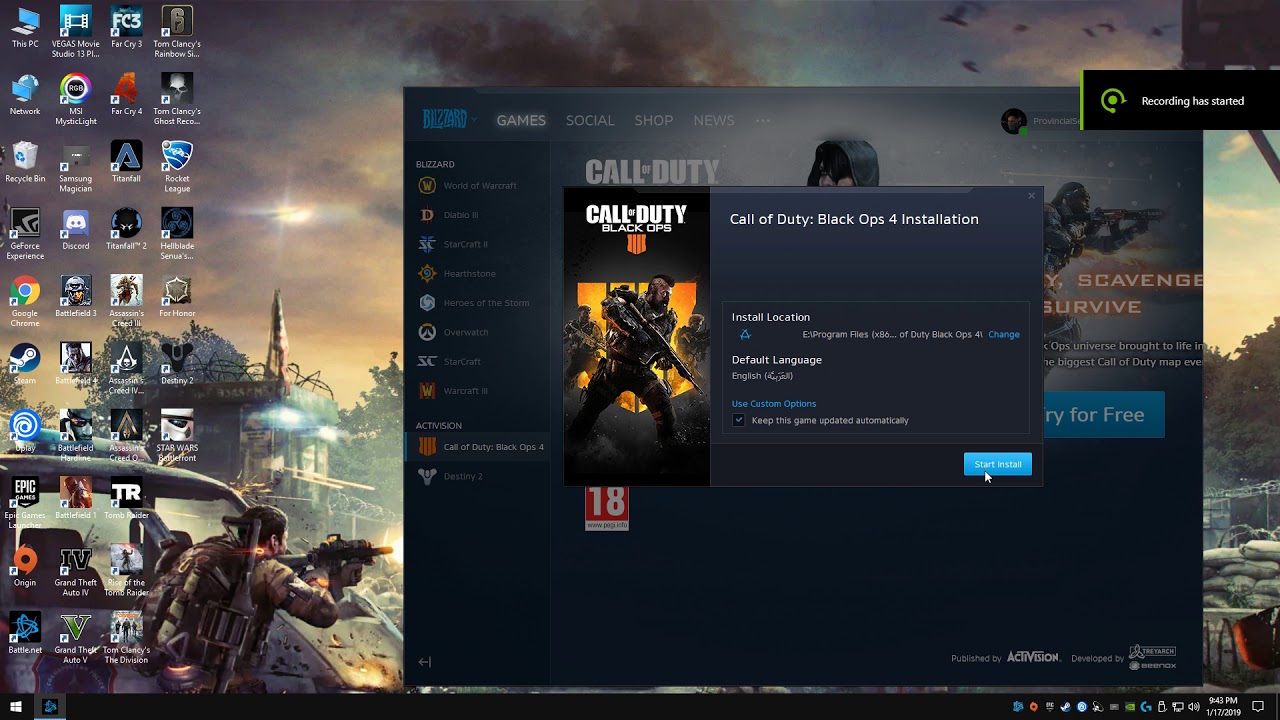Switch to the SHOP tab
Viewport: 1280px width, 720px height.
tap(654, 120)
